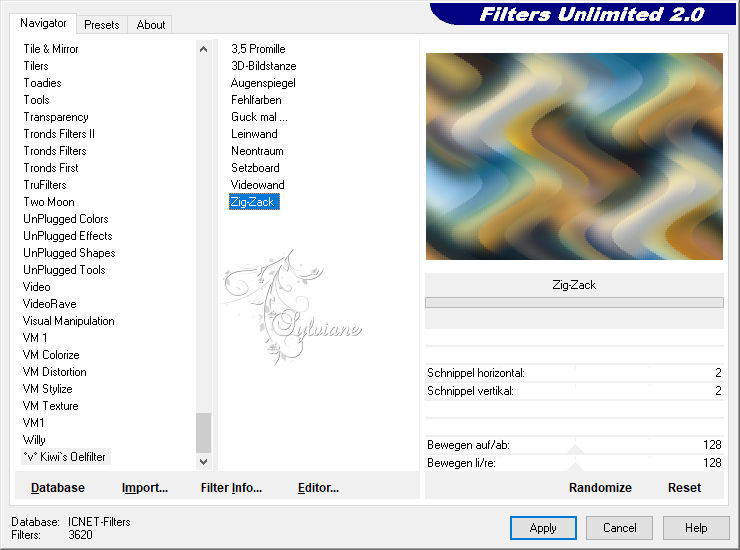
Task: Choose the Leinwand filter
Action: tap(254, 134)
